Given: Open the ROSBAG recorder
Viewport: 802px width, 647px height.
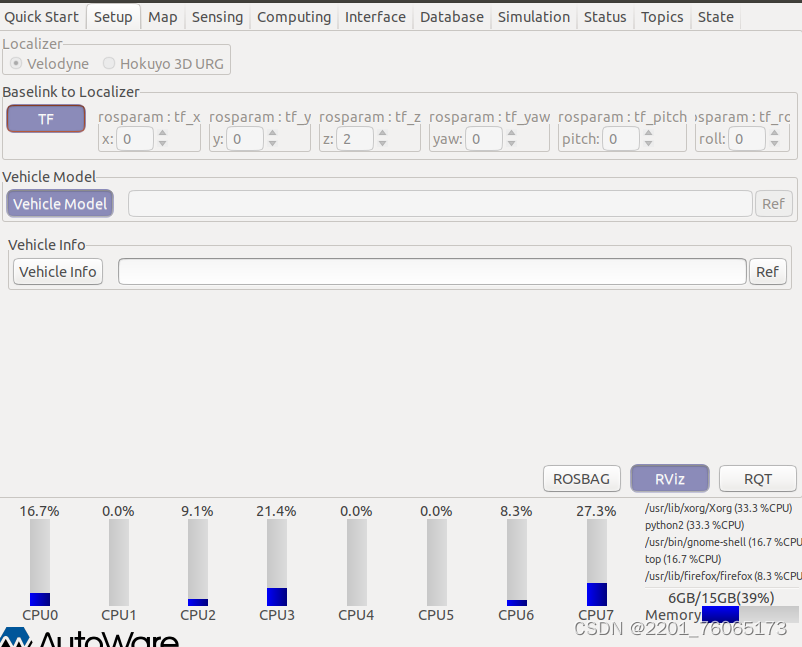Looking at the screenshot, I should coord(581,478).
